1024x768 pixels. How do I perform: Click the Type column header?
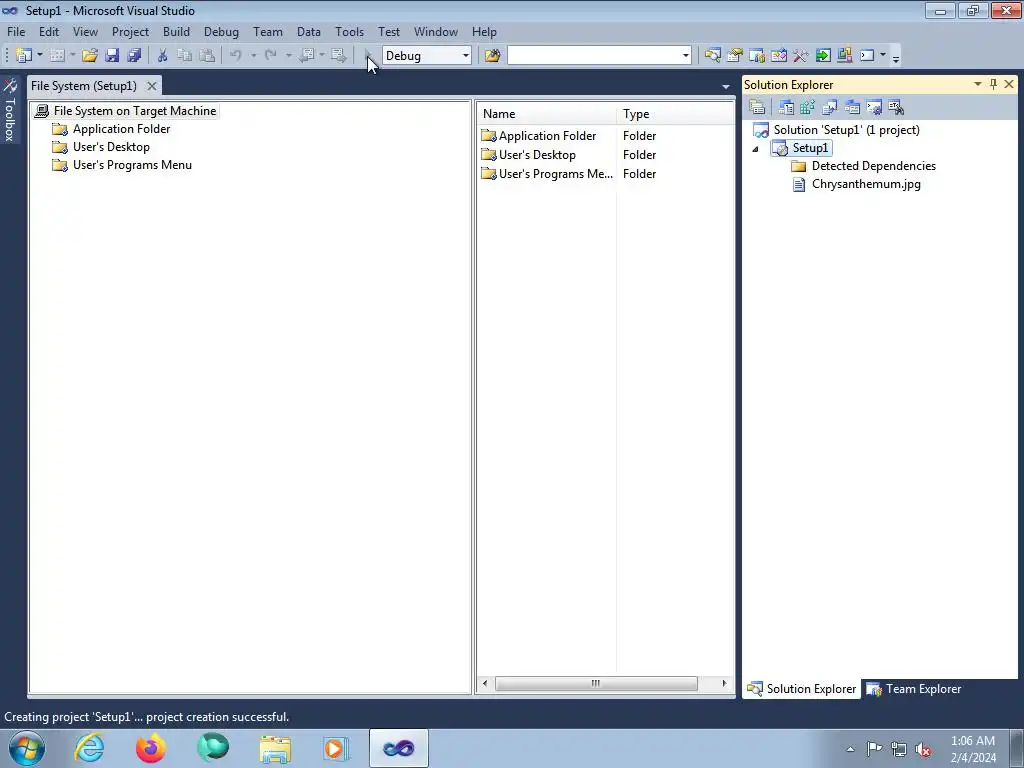pos(675,114)
